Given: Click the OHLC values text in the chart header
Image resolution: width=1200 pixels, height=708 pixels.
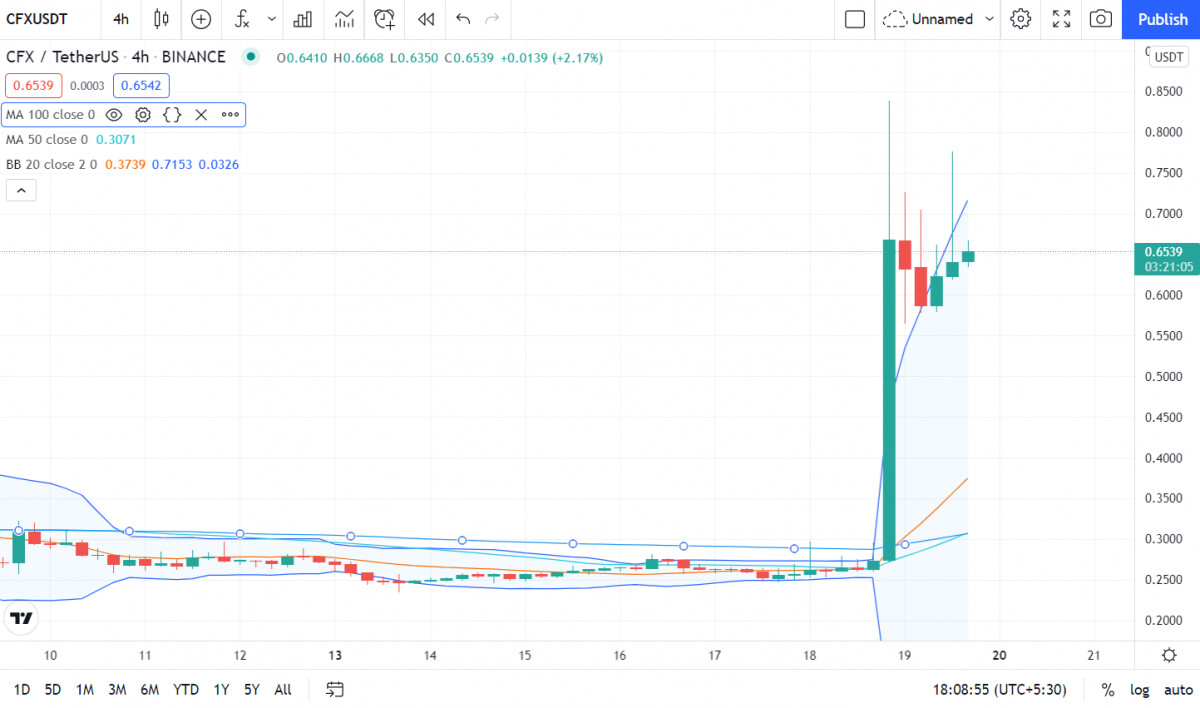Looking at the screenshot, I should coord(439,58).
